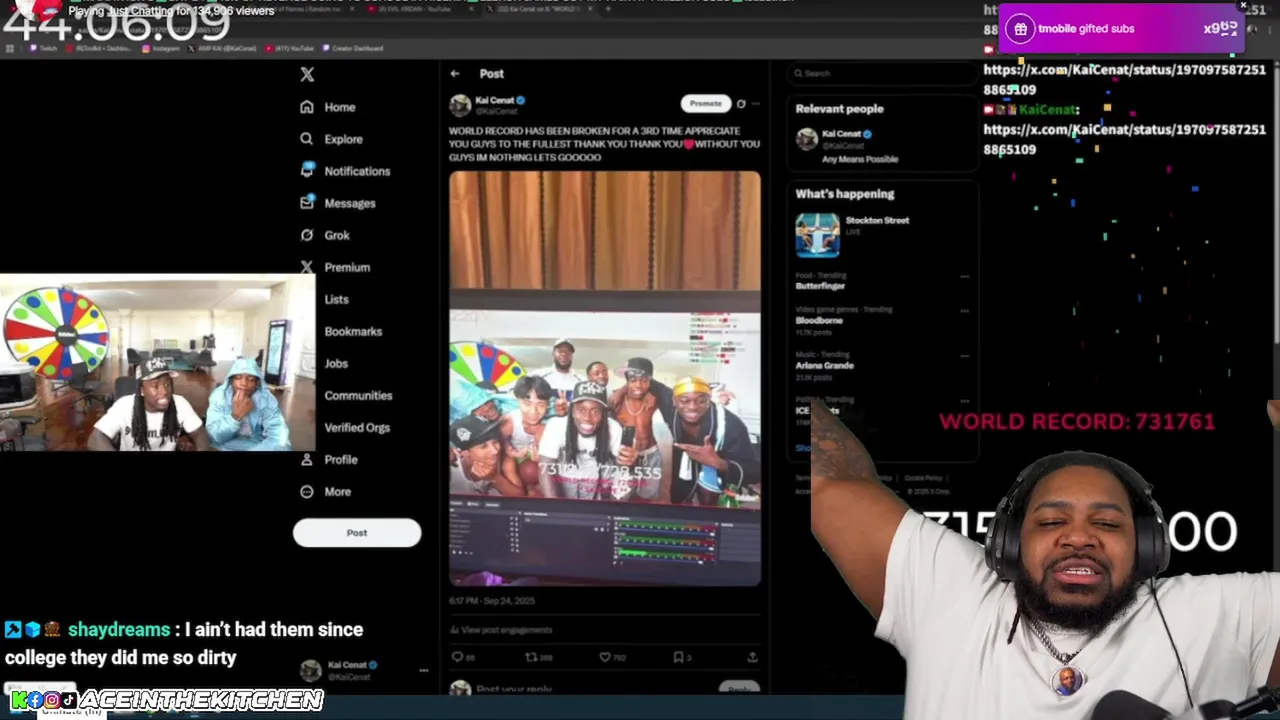Screen dimensions: 1280x720
Task: Open the Bloodborne trending topic
Action: [819, 320]
